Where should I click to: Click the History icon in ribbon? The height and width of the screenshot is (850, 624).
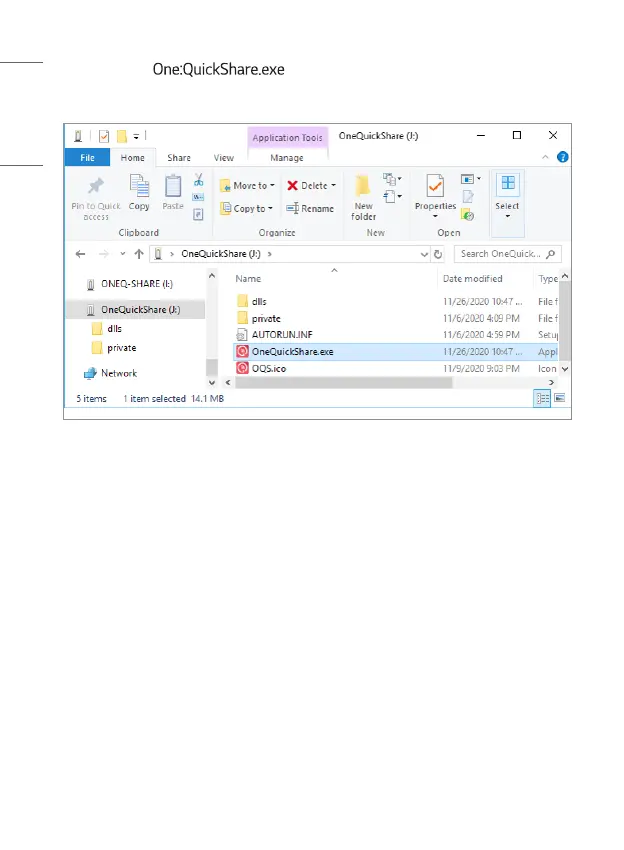(x=467, y=215)
